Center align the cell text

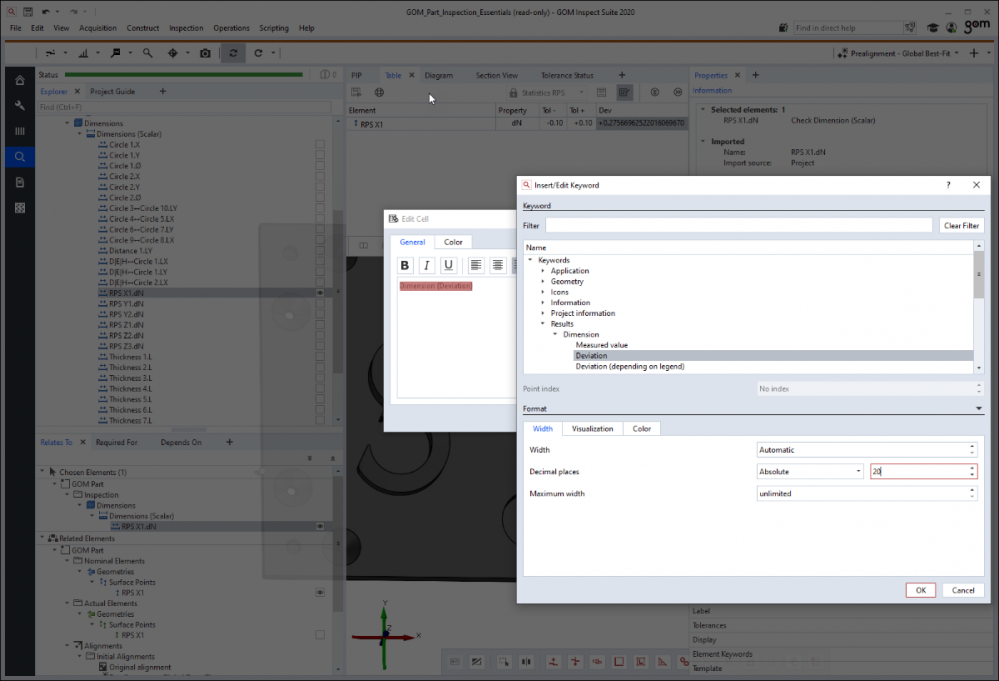click(x=497, y=265)
